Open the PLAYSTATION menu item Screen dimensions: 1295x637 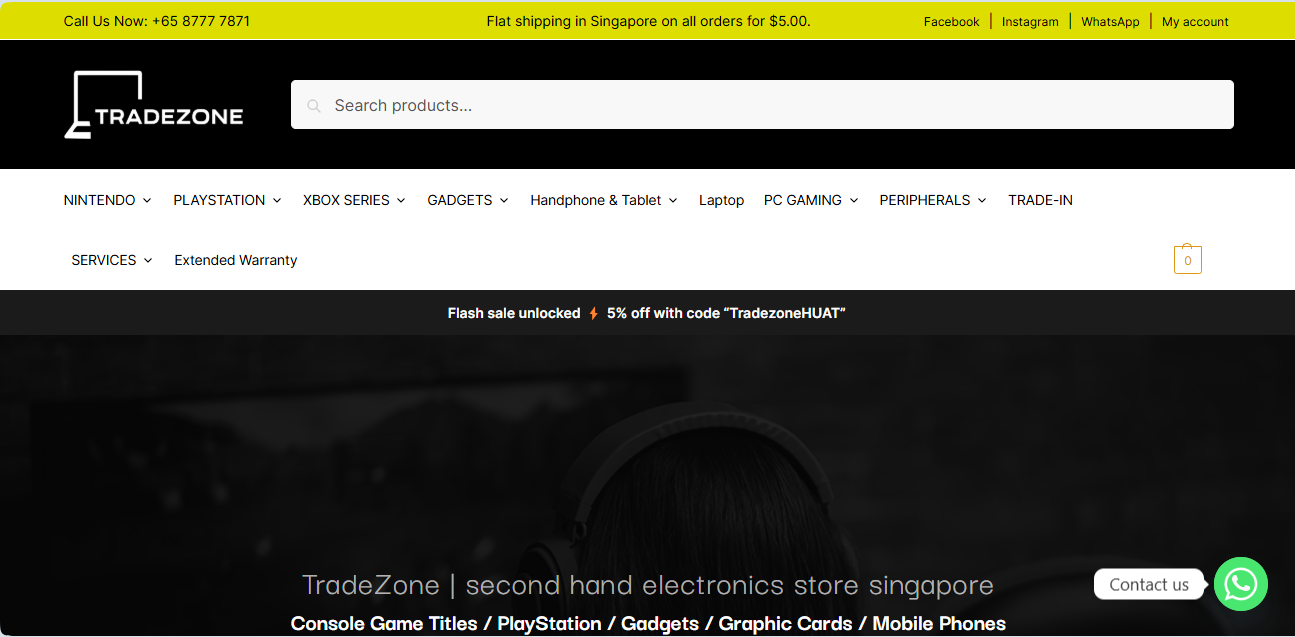[x=219, y=200]
